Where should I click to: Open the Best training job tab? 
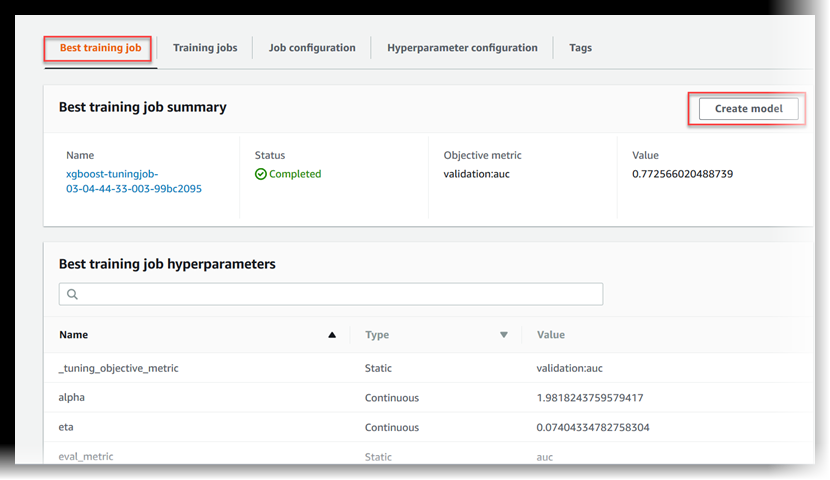[97, 48]
